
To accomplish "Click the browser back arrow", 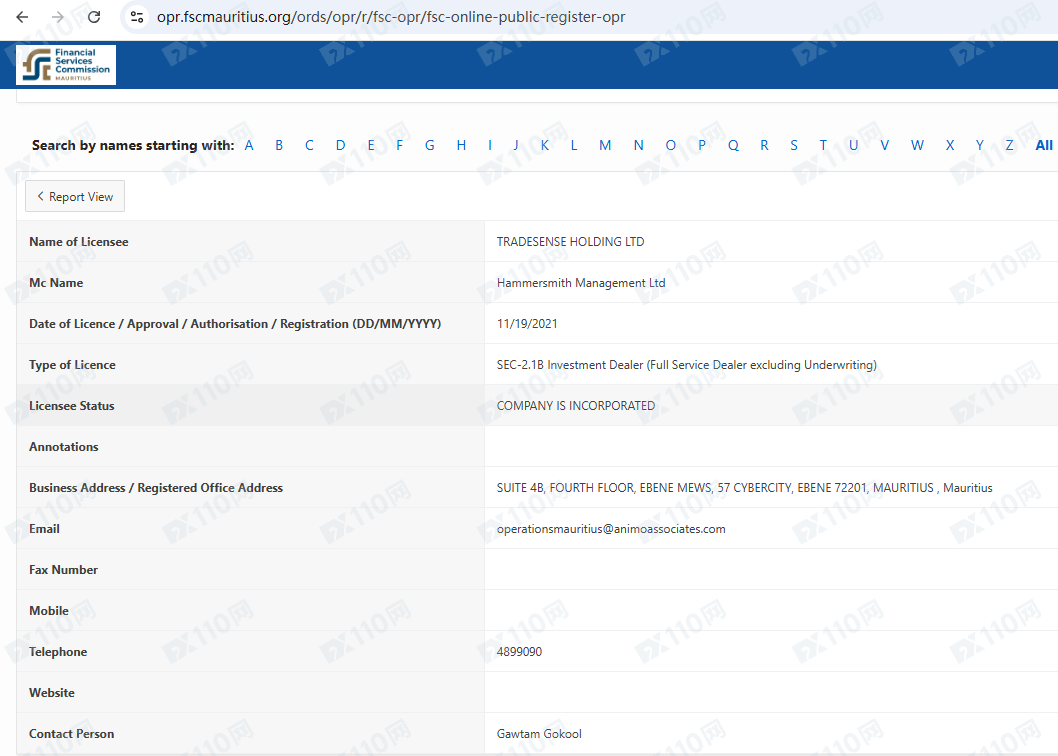I will (22, 17).
